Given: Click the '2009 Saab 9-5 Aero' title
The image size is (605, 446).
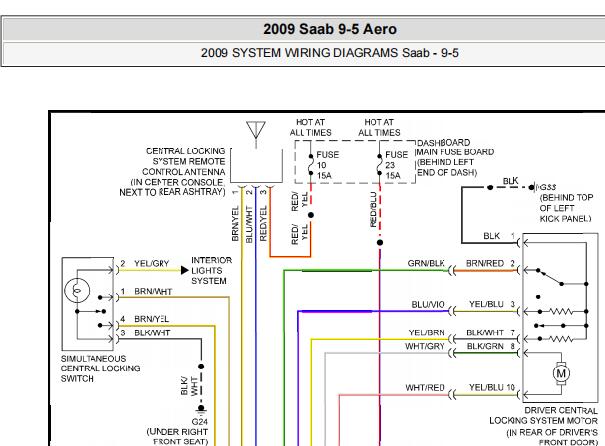Looking at the screenshot, I should (330, 29).
